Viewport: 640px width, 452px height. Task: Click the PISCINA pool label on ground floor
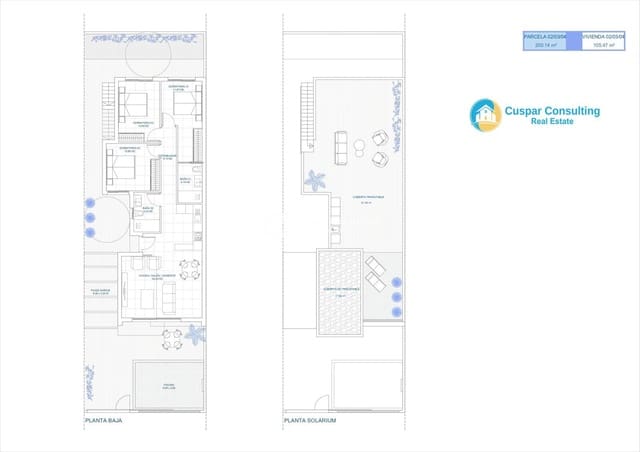pos(169,386)
